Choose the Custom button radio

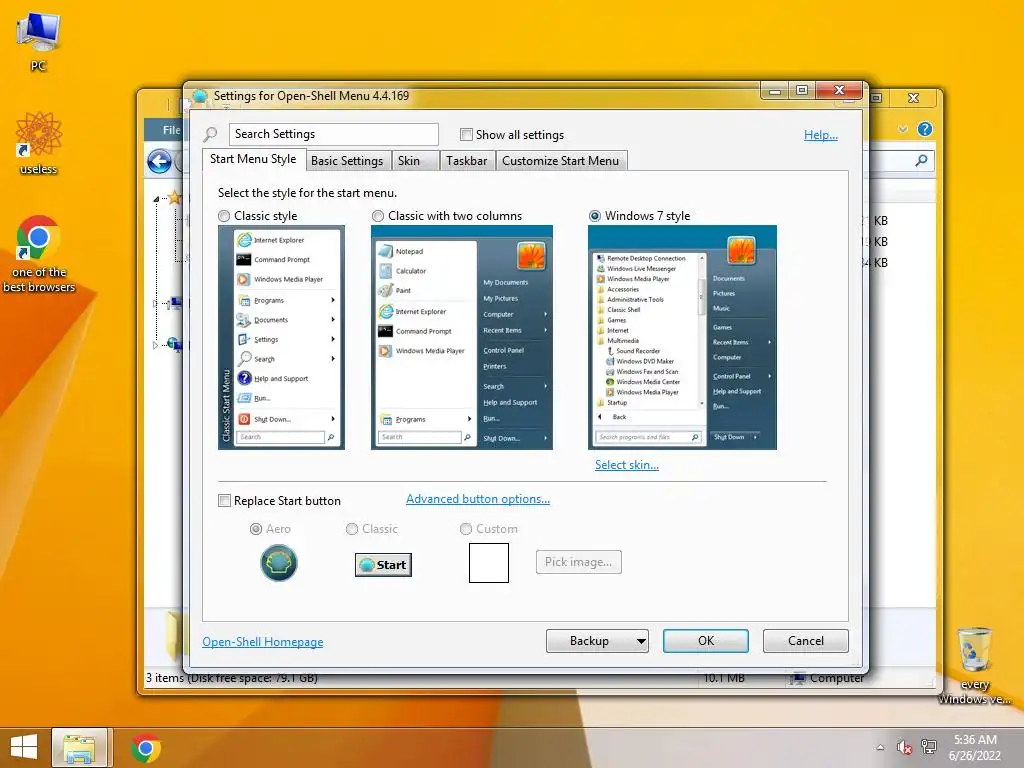click(x=466, y=529)
